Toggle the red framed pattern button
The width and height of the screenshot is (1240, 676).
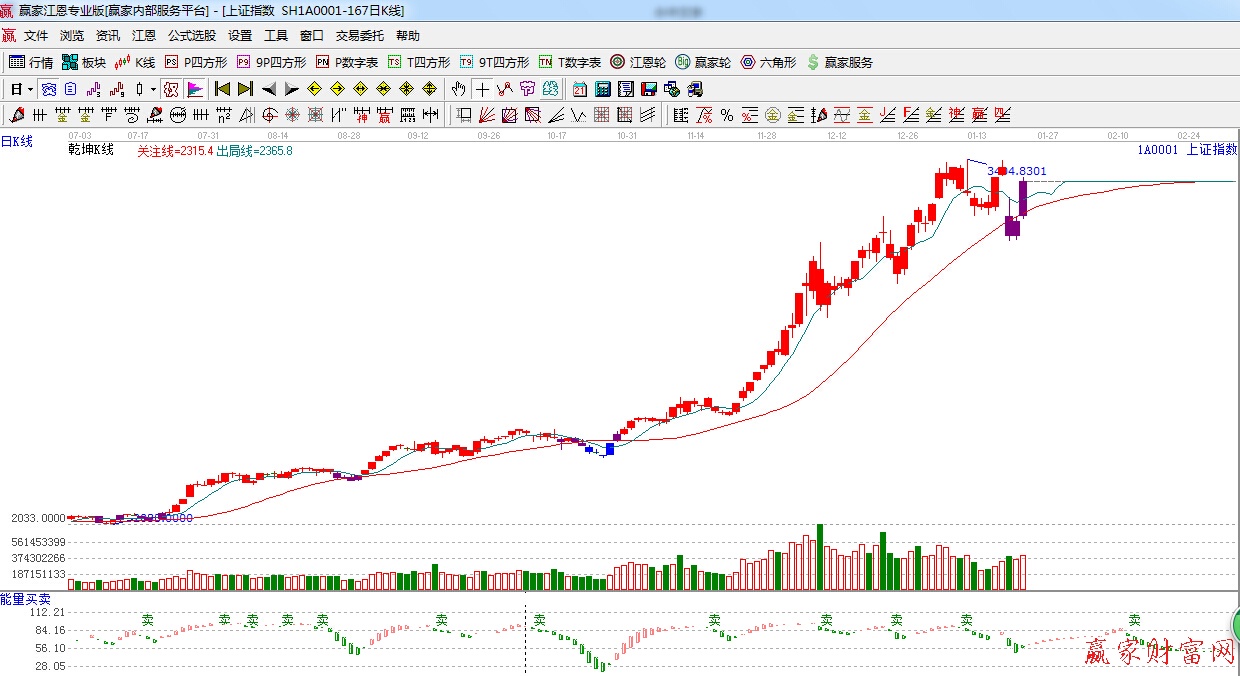pyautogui.click(x=171, y=89)
